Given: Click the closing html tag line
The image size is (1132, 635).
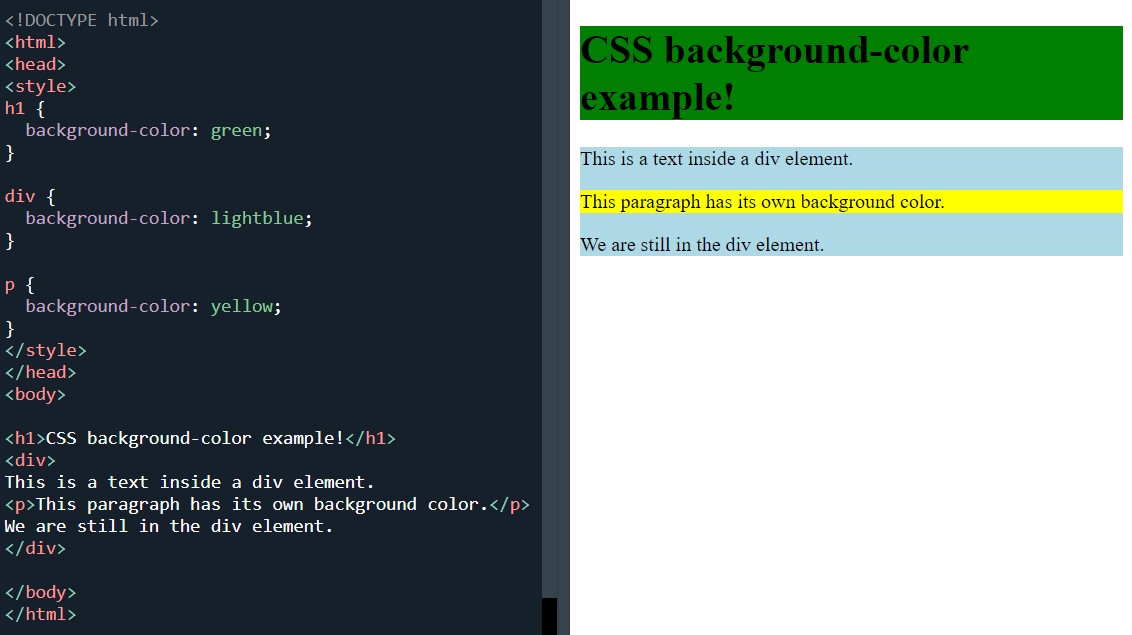Looking at the screenshot, I should point(40,614).
